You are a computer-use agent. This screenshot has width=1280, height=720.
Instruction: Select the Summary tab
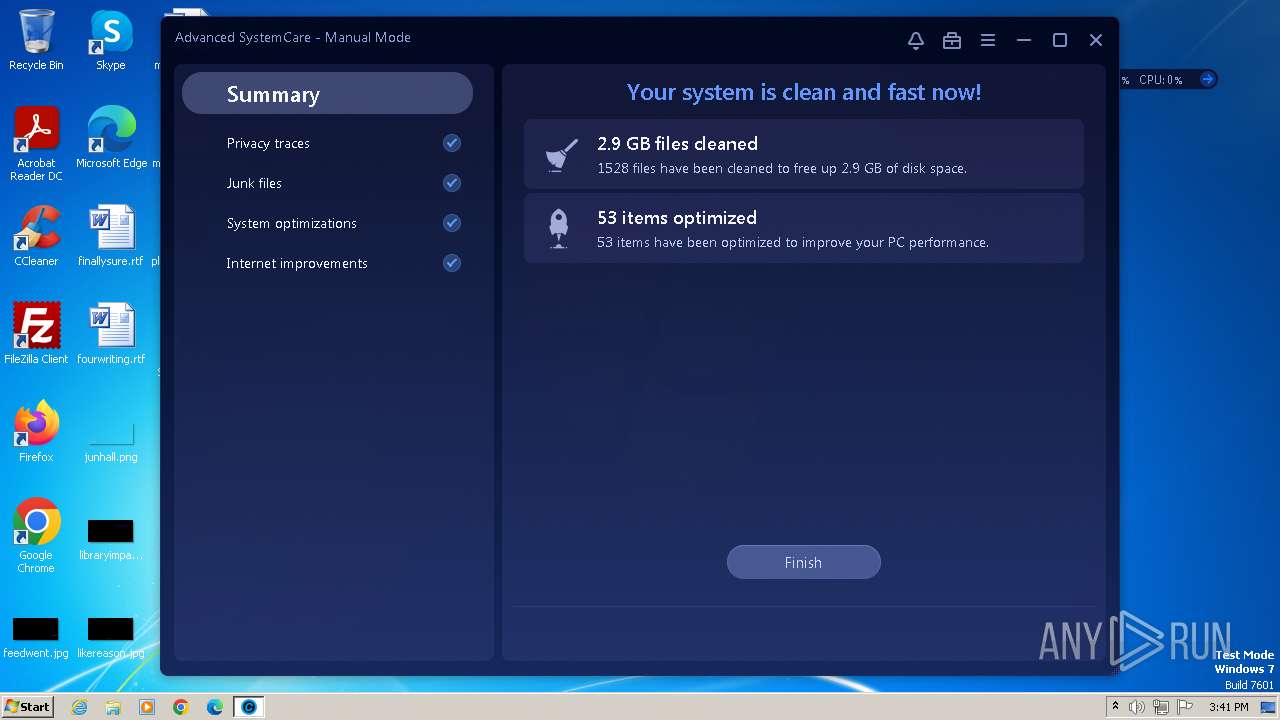(327, 94)
